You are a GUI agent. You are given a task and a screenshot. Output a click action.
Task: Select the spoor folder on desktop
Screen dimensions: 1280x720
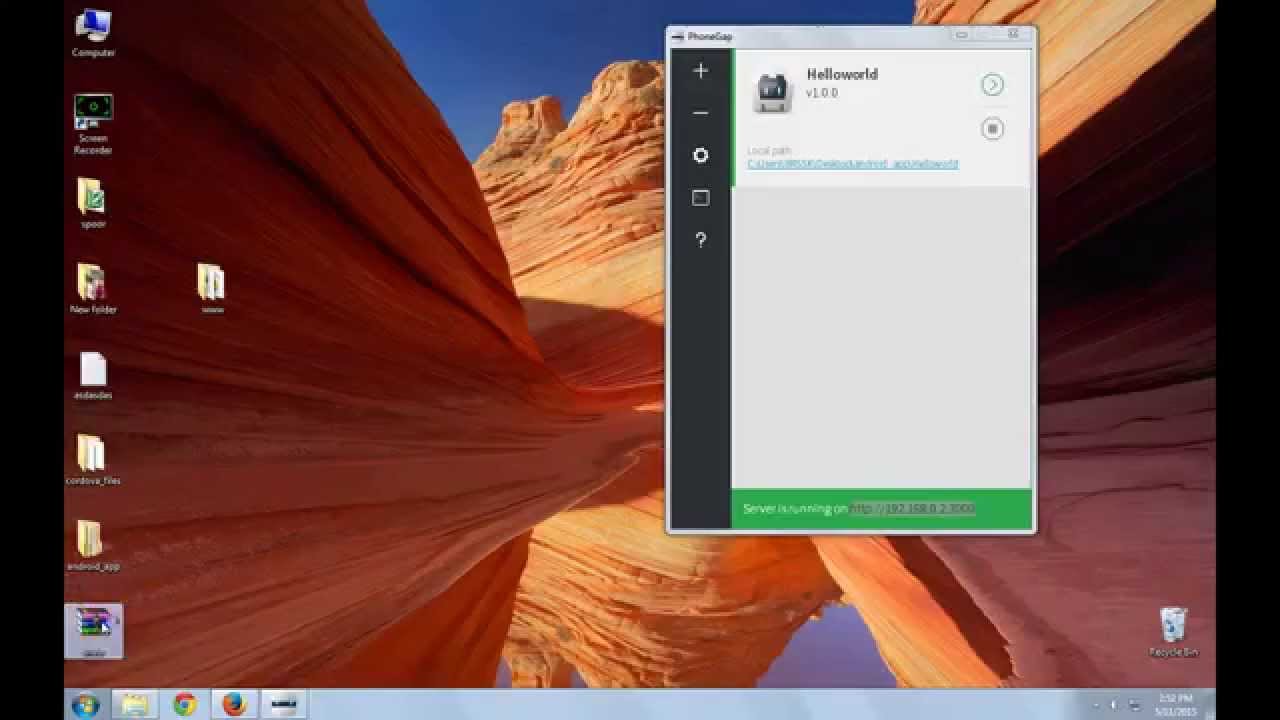coord(93,203)
